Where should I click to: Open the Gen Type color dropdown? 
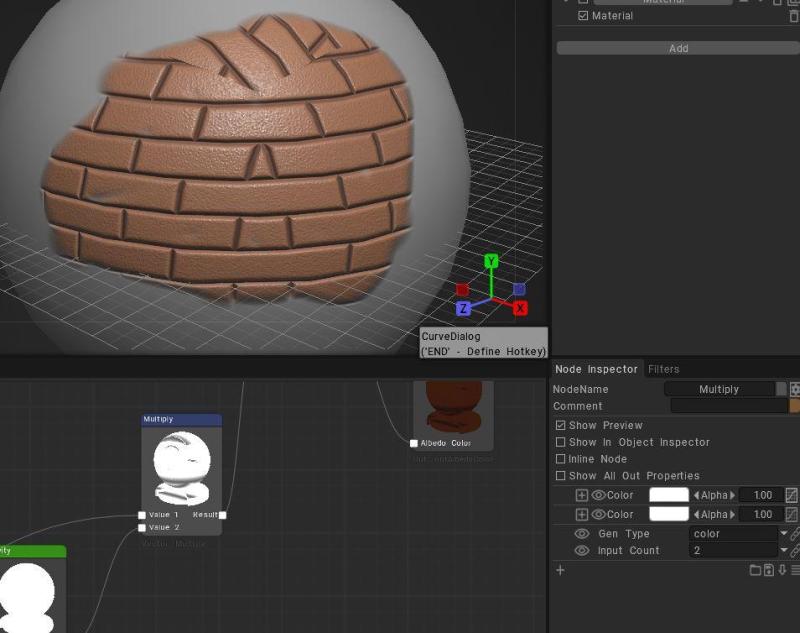coord(739,534)
